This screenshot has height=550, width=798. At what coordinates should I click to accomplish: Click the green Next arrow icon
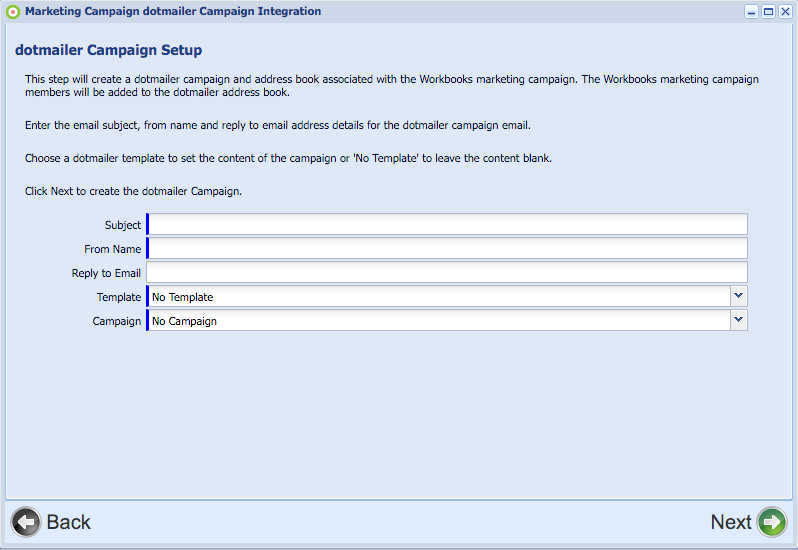(772, 522)
